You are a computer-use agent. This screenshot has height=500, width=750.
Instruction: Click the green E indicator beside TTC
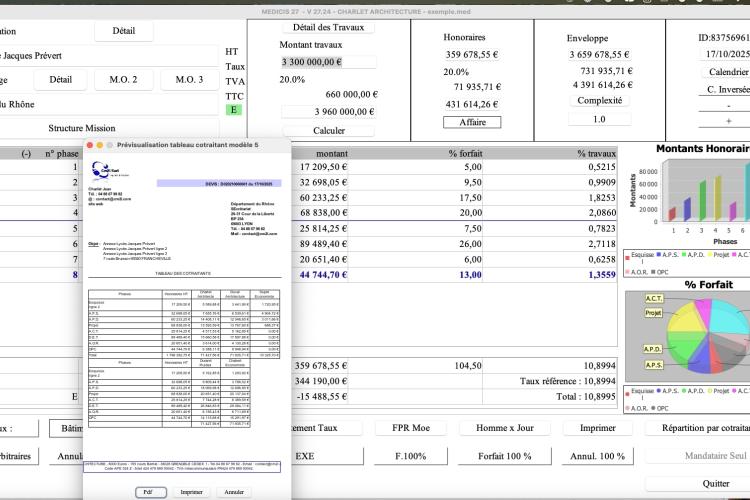pyautogui.click(x=234, y=110)
